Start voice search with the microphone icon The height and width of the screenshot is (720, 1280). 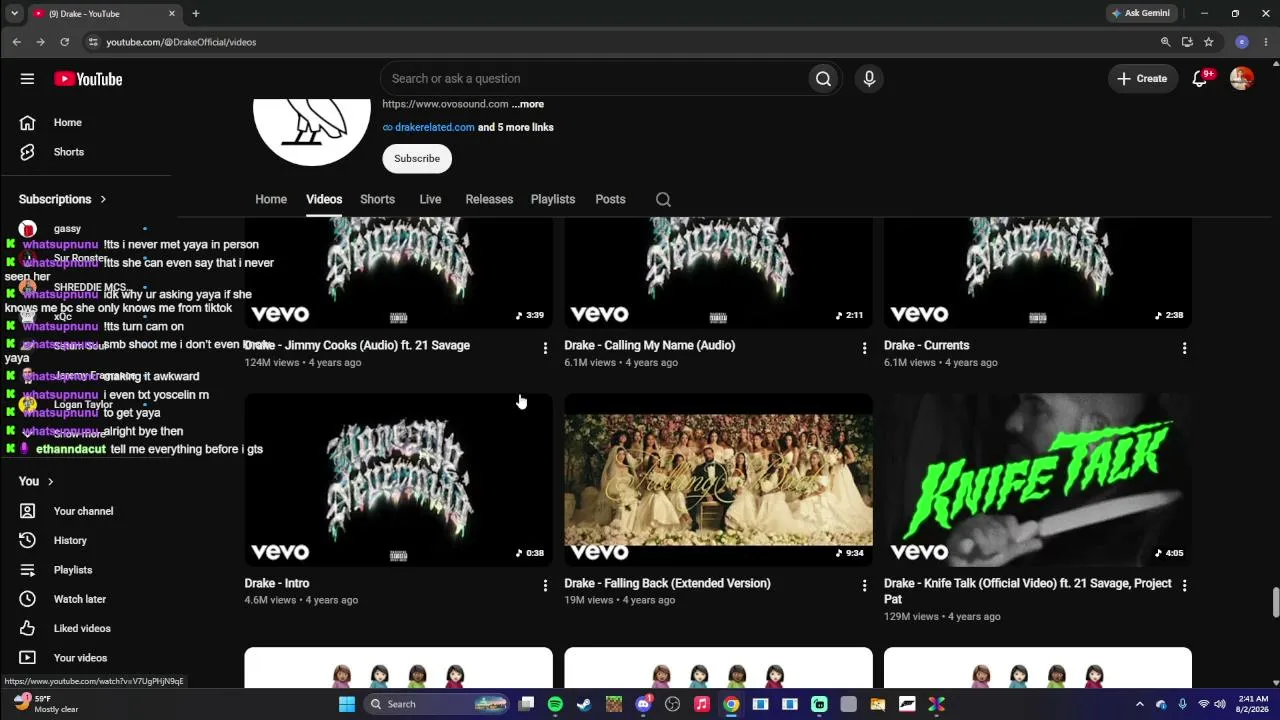[869, 79]
